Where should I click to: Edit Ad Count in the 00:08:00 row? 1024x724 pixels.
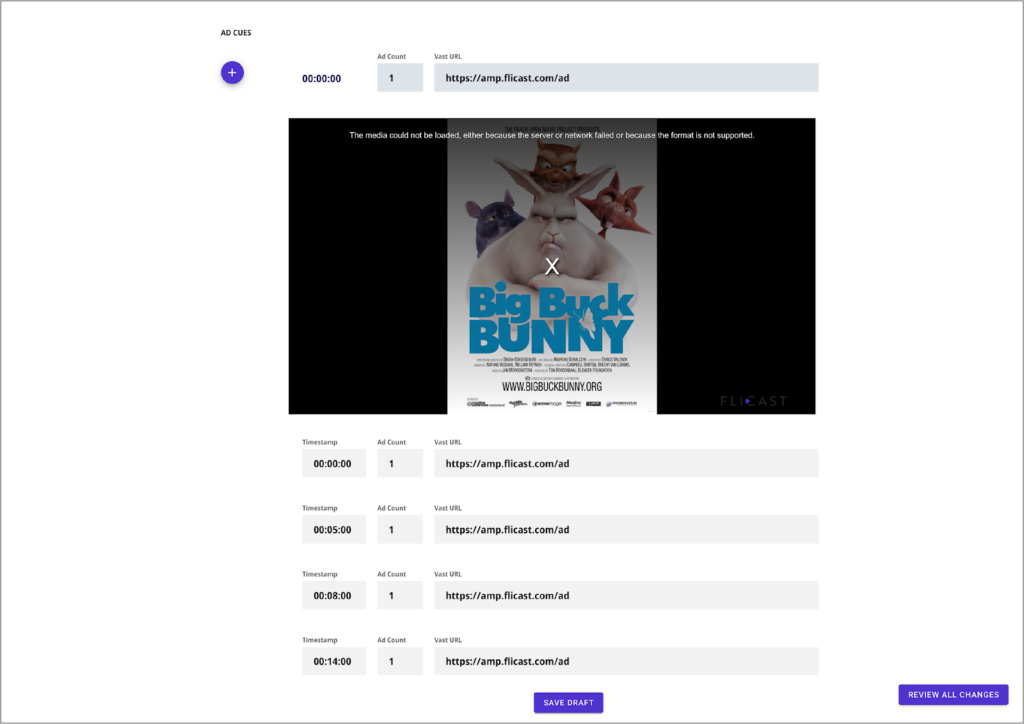400,595
